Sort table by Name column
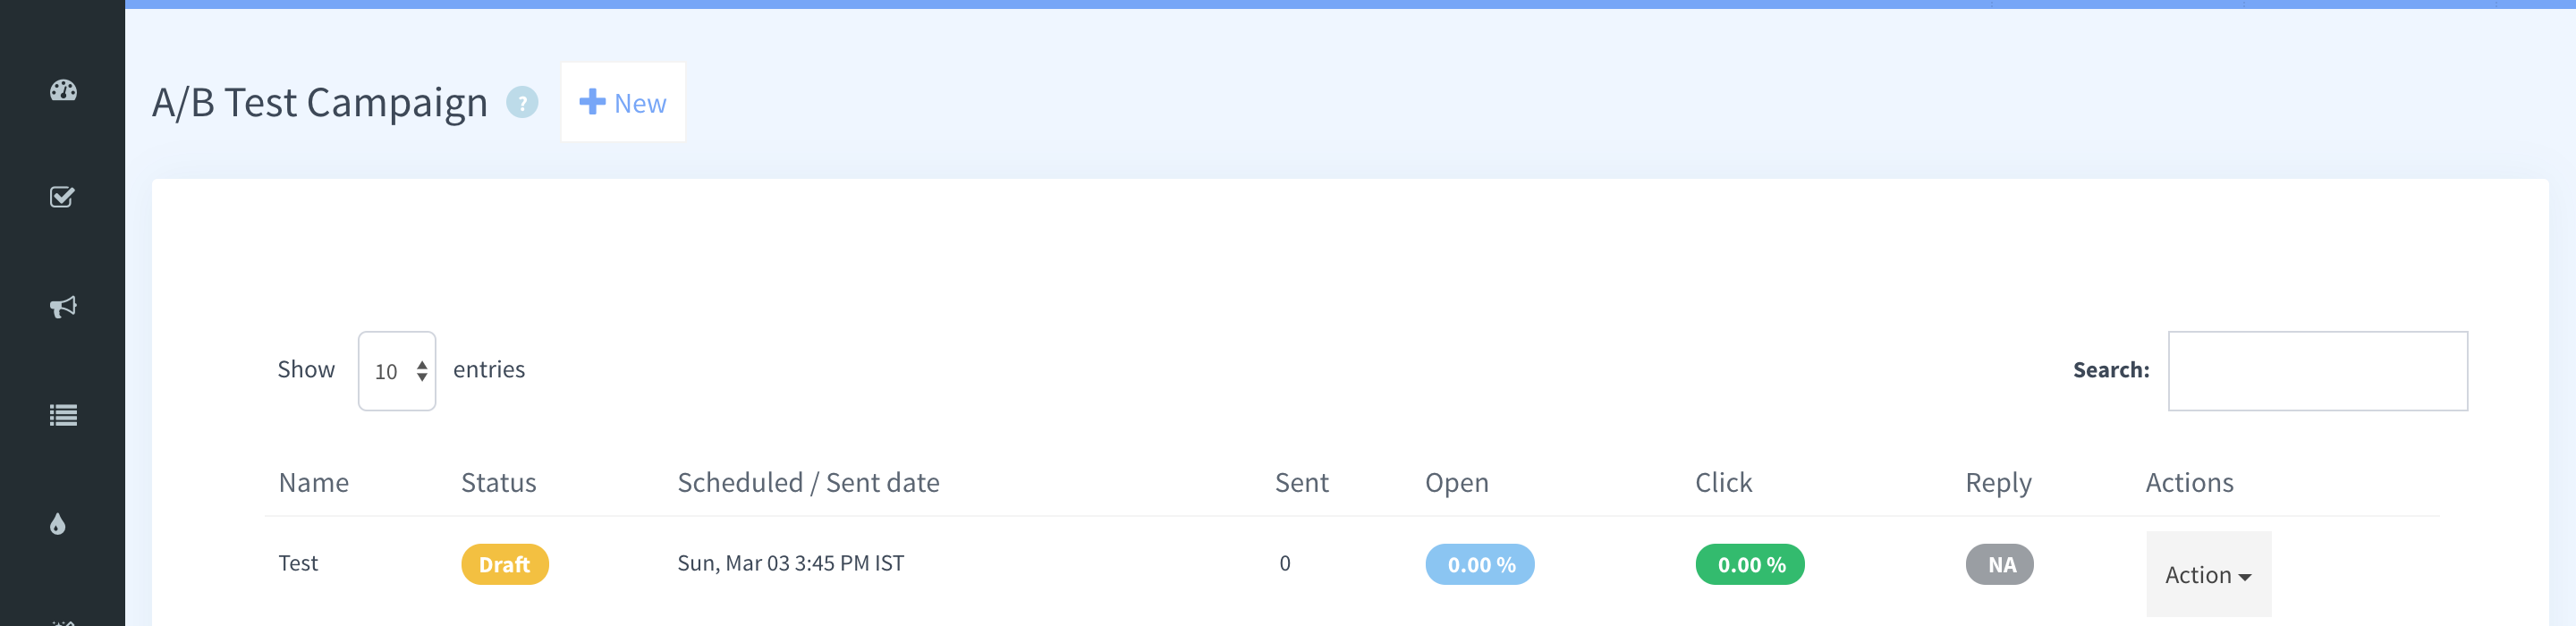Image resolution: width=2576 pixels, height=626 pixels. point(314,483)
